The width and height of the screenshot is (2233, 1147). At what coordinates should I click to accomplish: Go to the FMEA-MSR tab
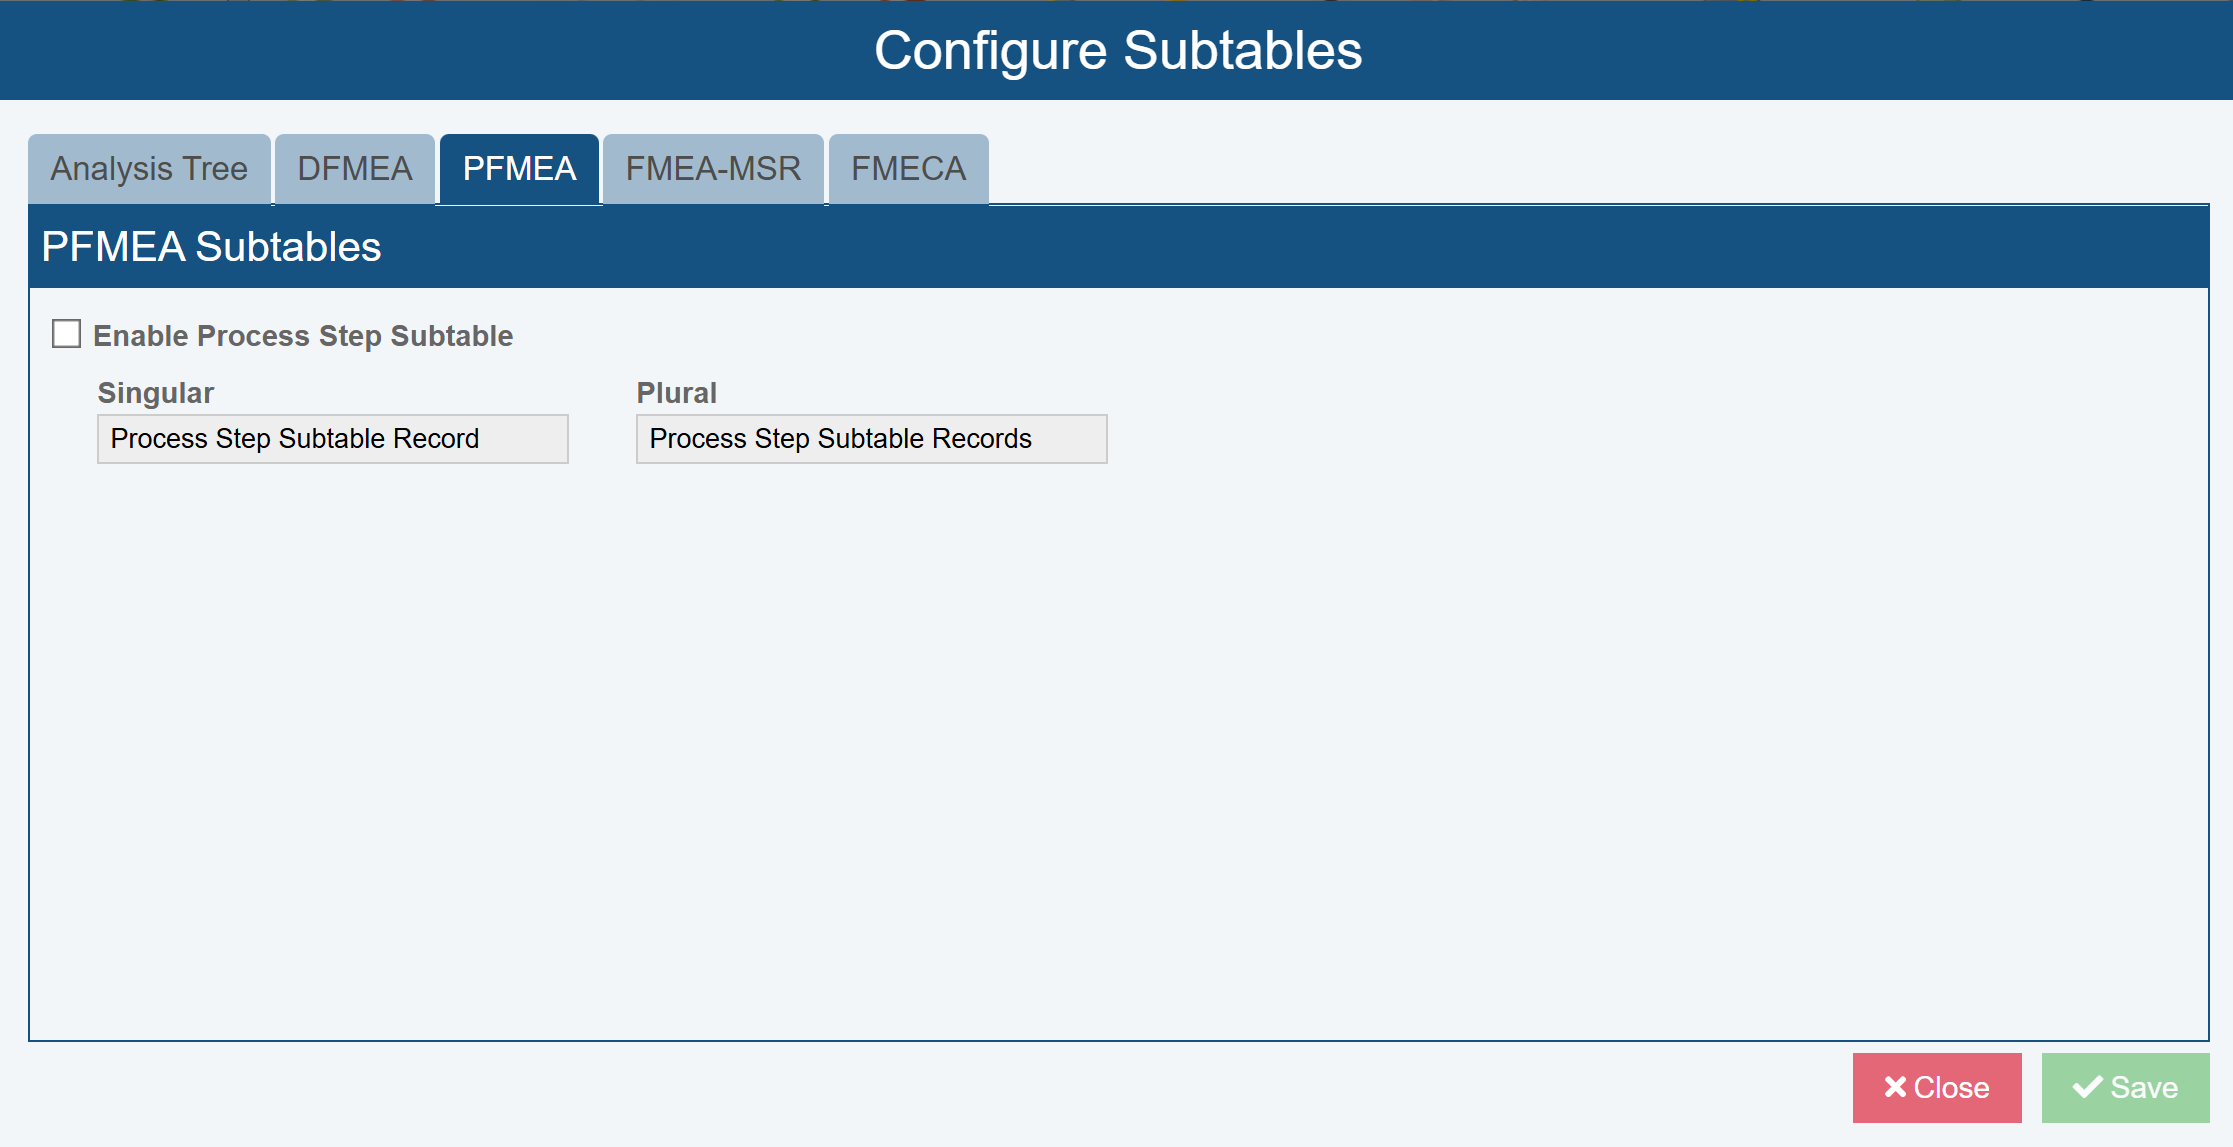tap(713, 169)
